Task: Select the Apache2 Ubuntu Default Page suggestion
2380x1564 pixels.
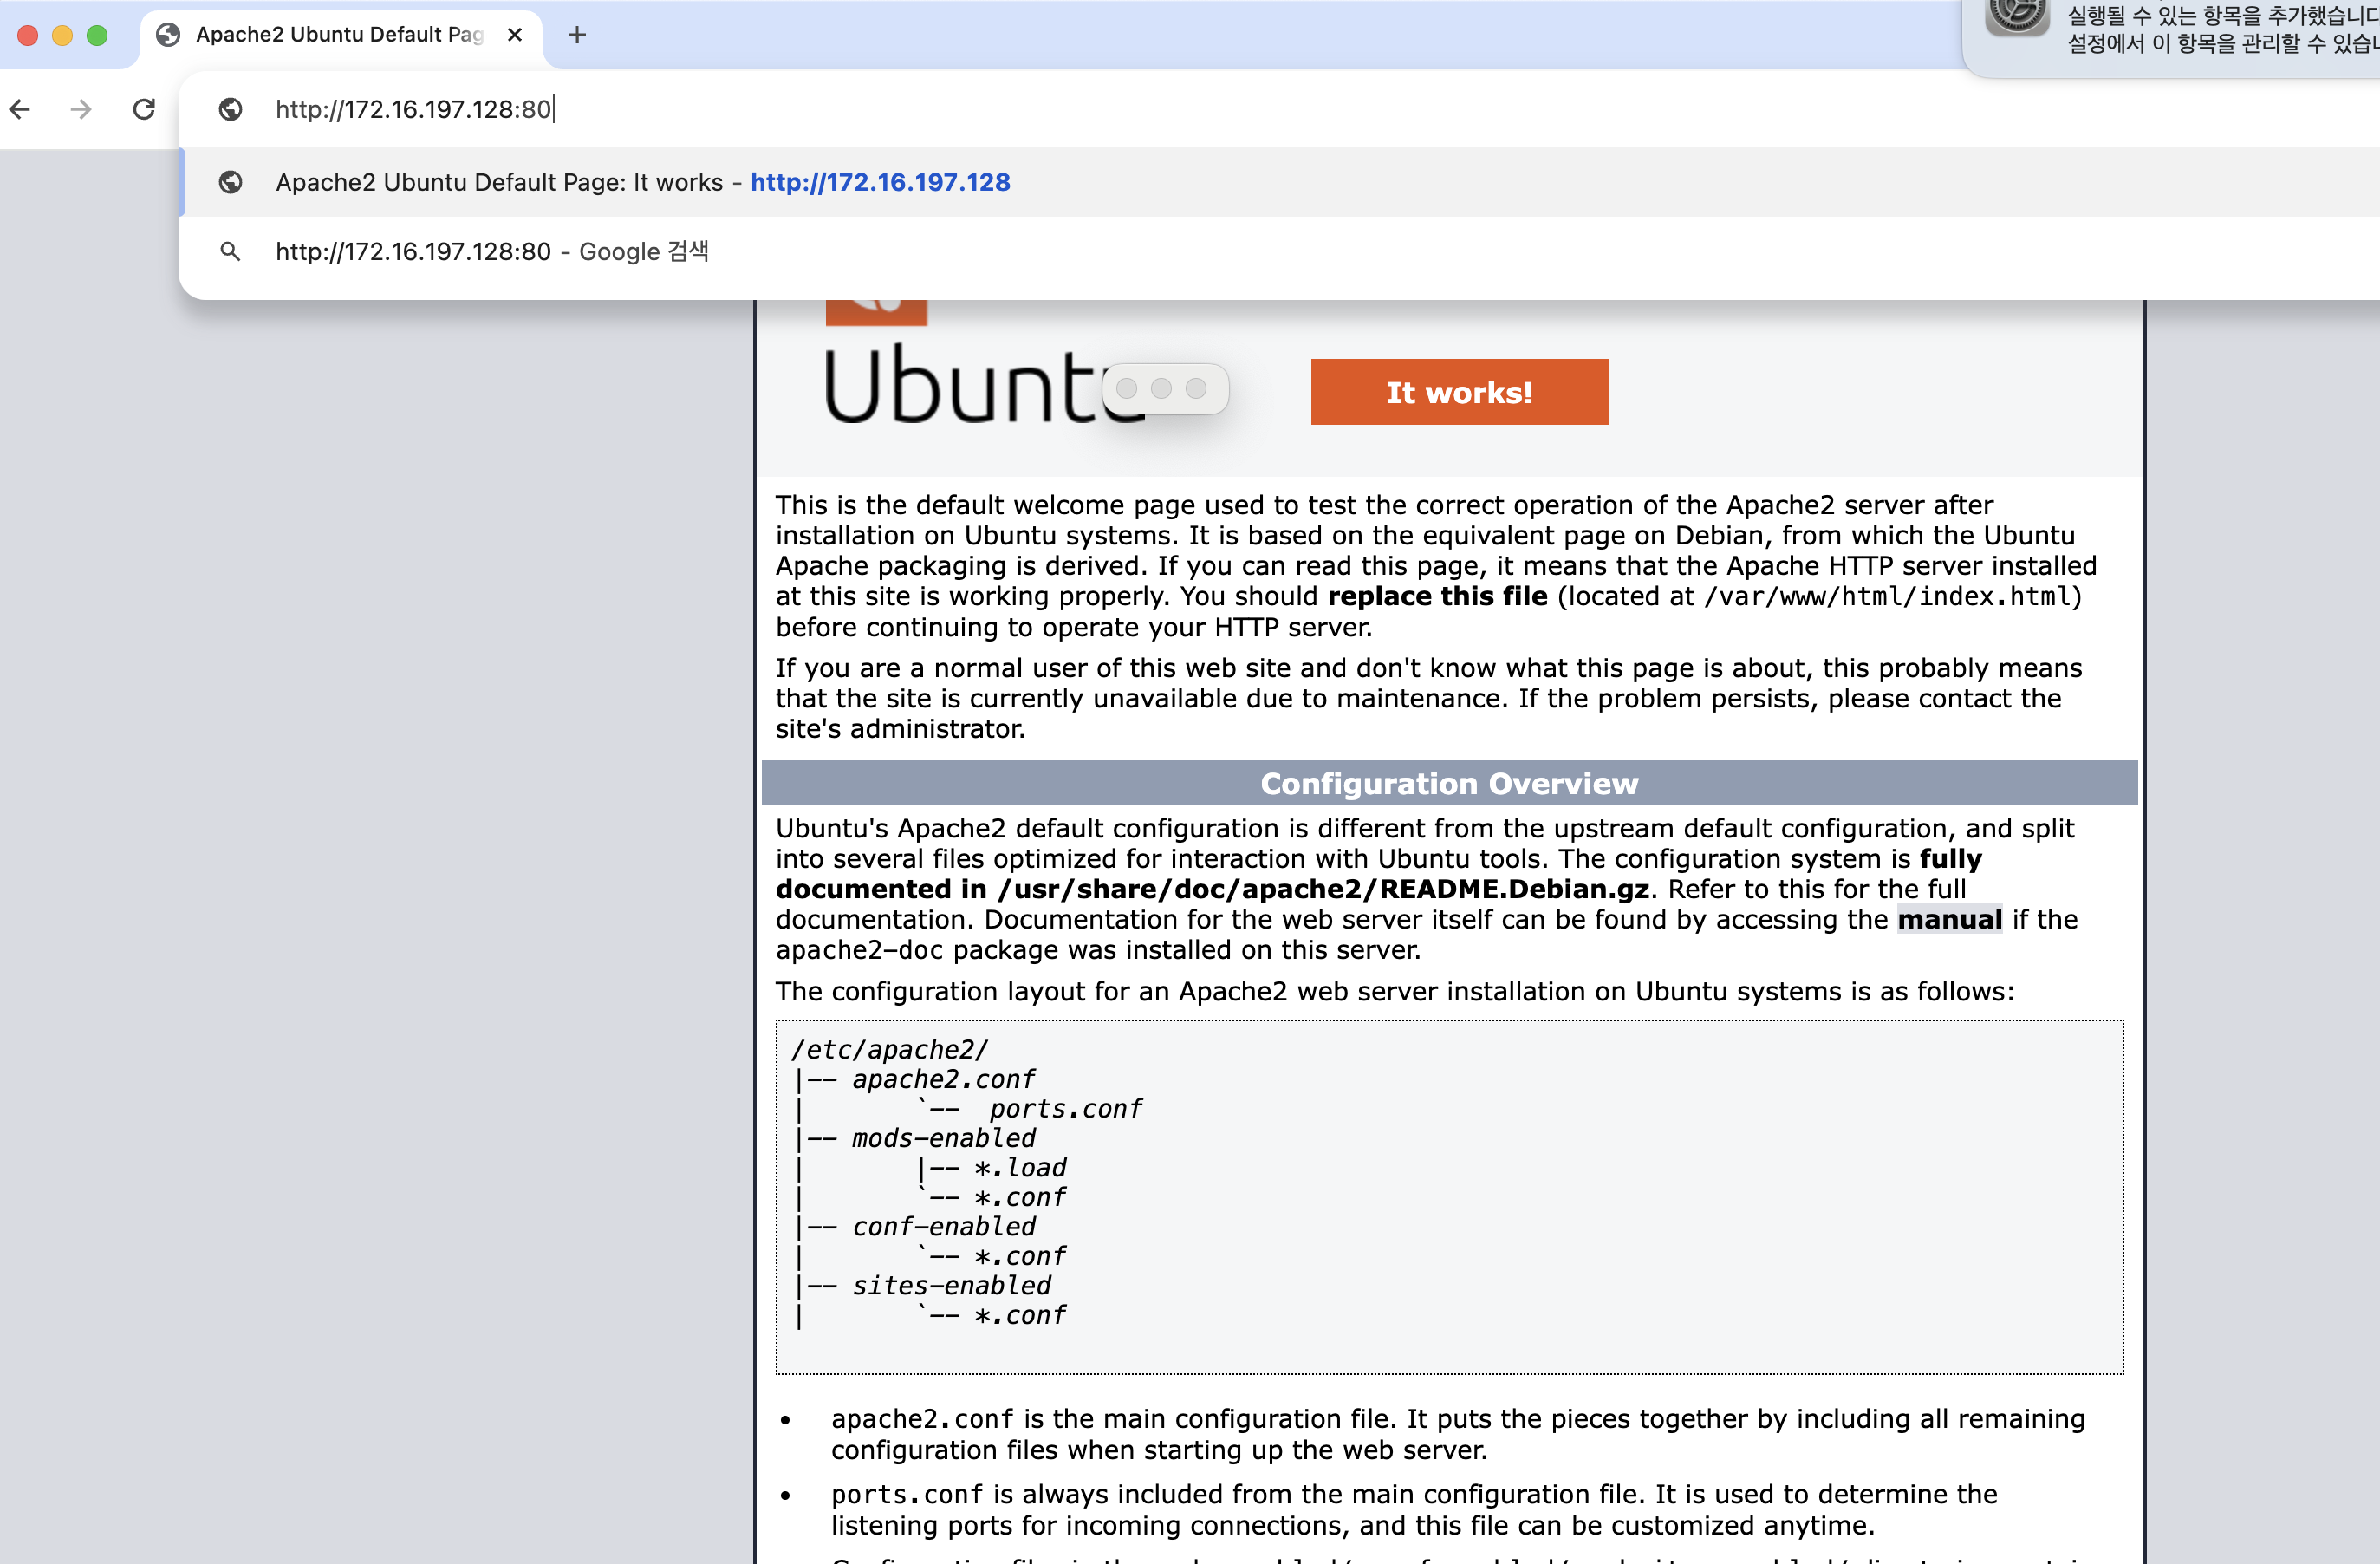Action: click(x=642, y=182)
